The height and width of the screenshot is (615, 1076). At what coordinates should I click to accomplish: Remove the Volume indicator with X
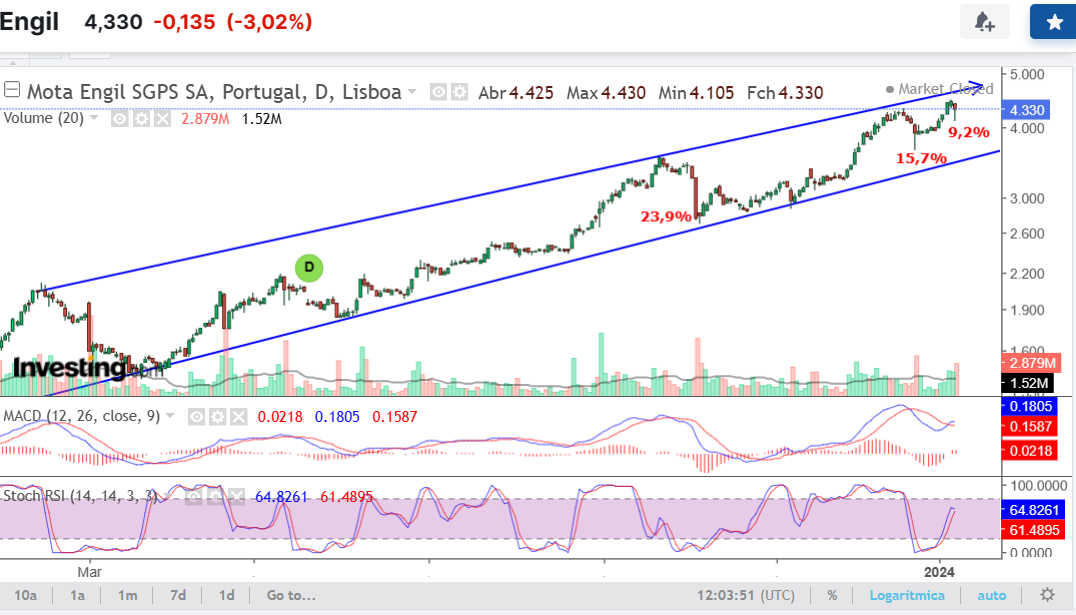162,119
